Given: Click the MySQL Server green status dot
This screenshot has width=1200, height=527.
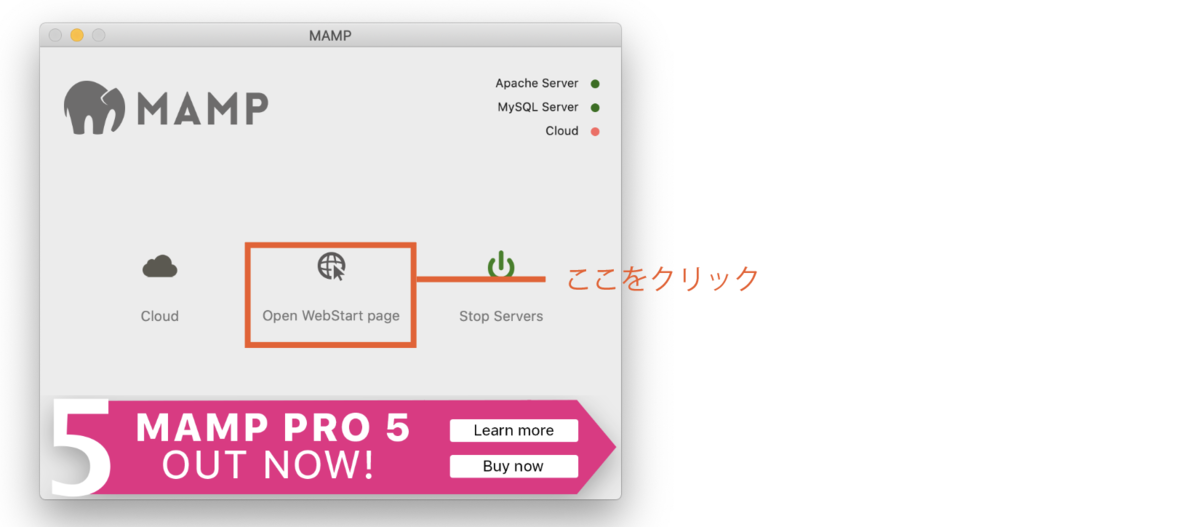Looking at the screenshot, I should (595, 107).
